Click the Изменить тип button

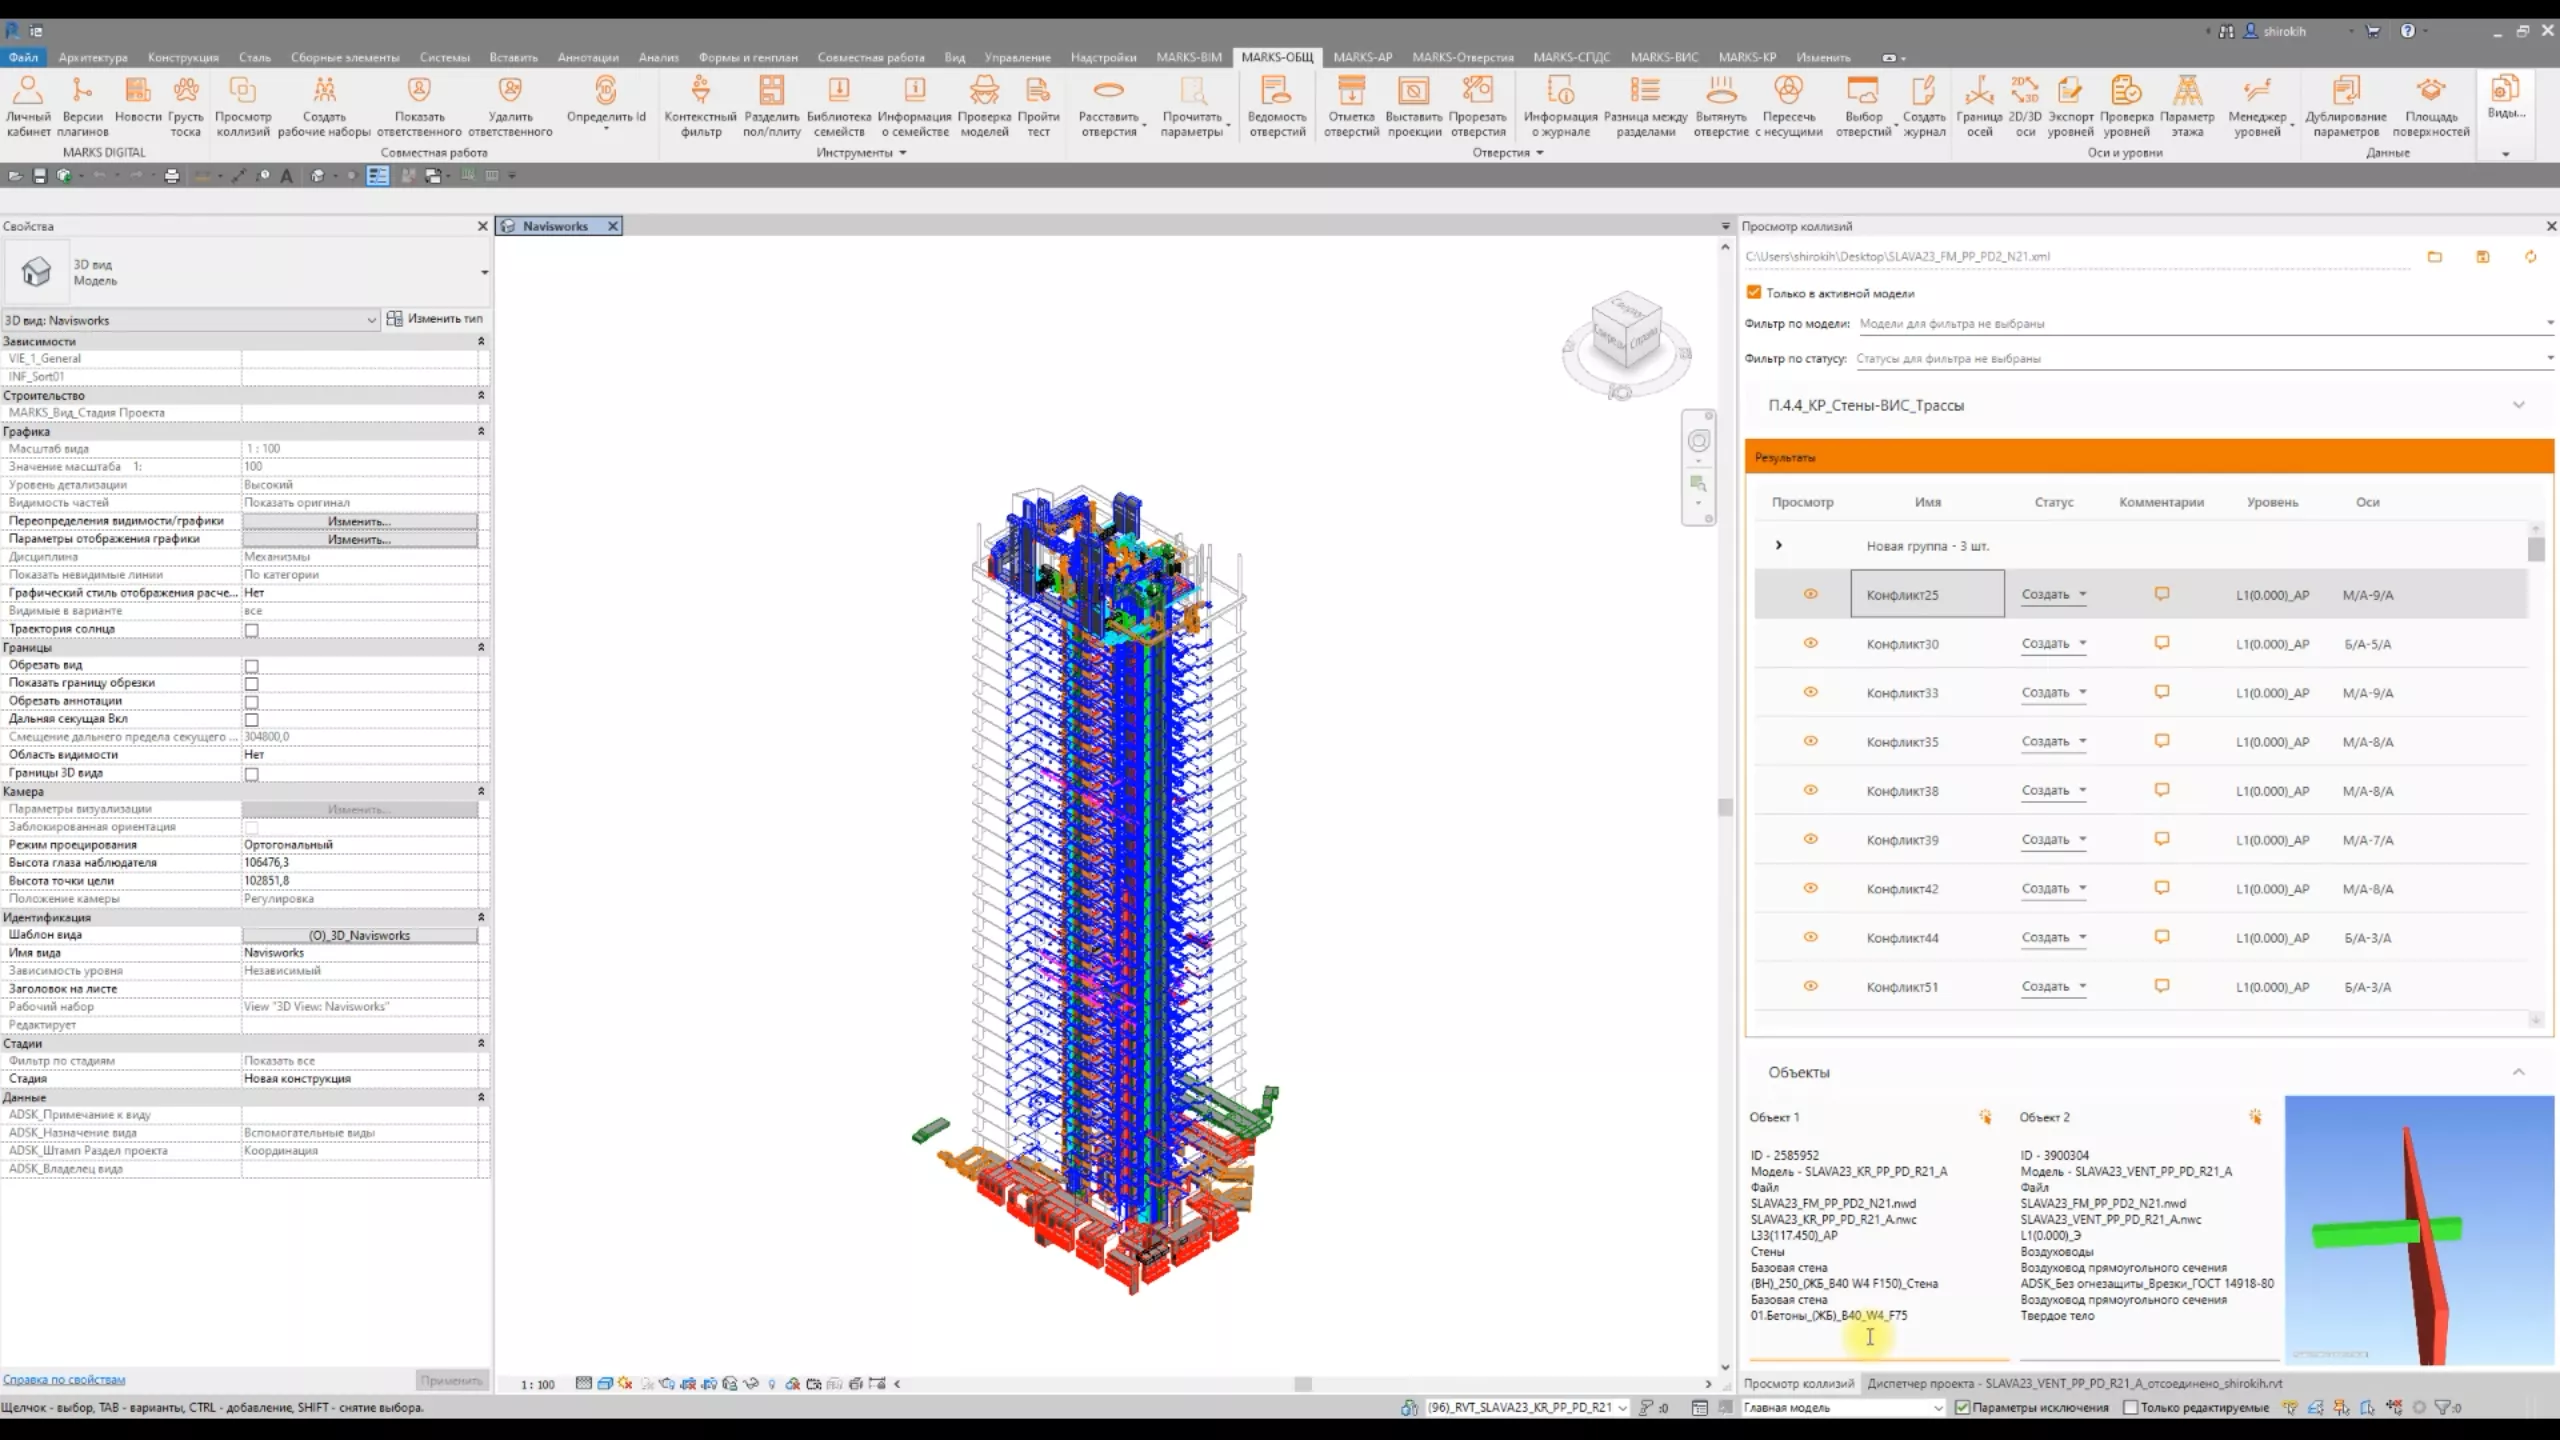pyautogui.click(x=435, y=319)
